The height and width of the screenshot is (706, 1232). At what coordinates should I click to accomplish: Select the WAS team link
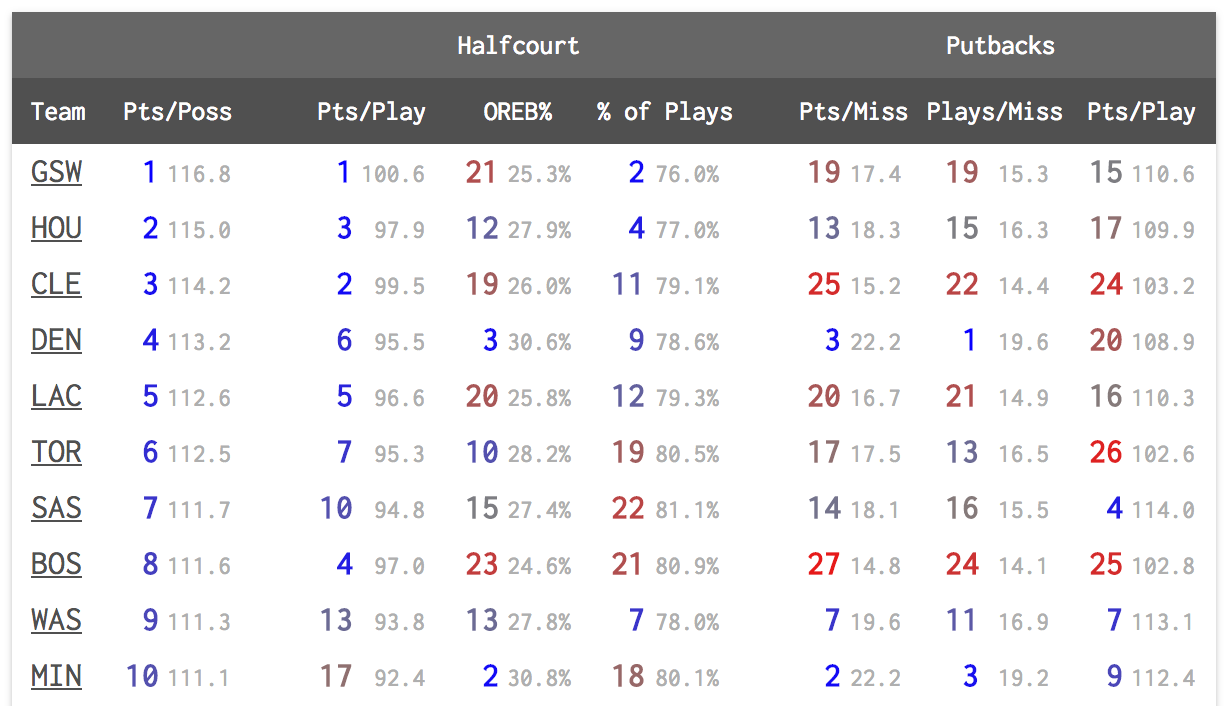pyautogui.click(x=56, y=621)
